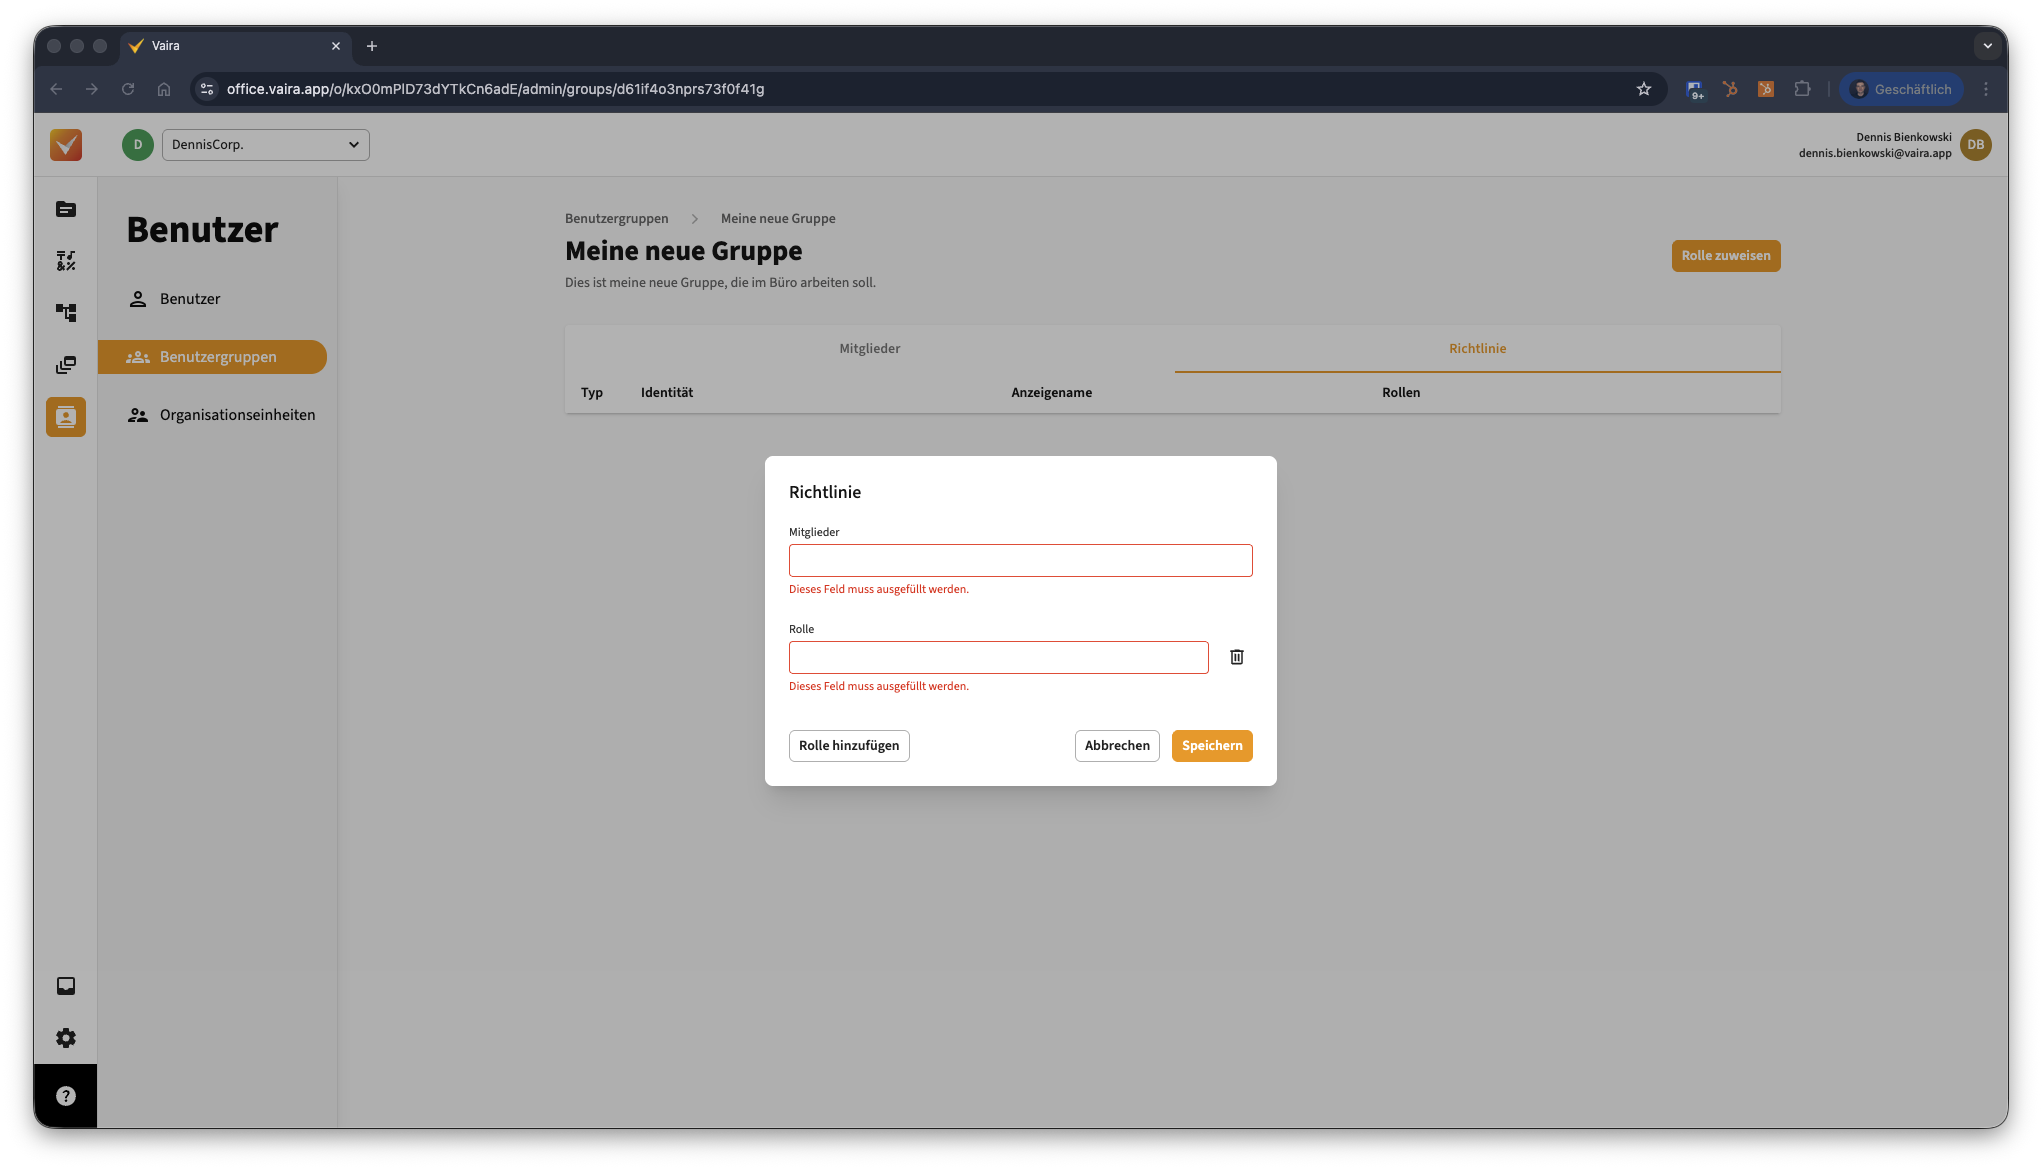Bookmark the page with the star icon
This screenshot has width=2042, height=1170.
pos(1644,89)
